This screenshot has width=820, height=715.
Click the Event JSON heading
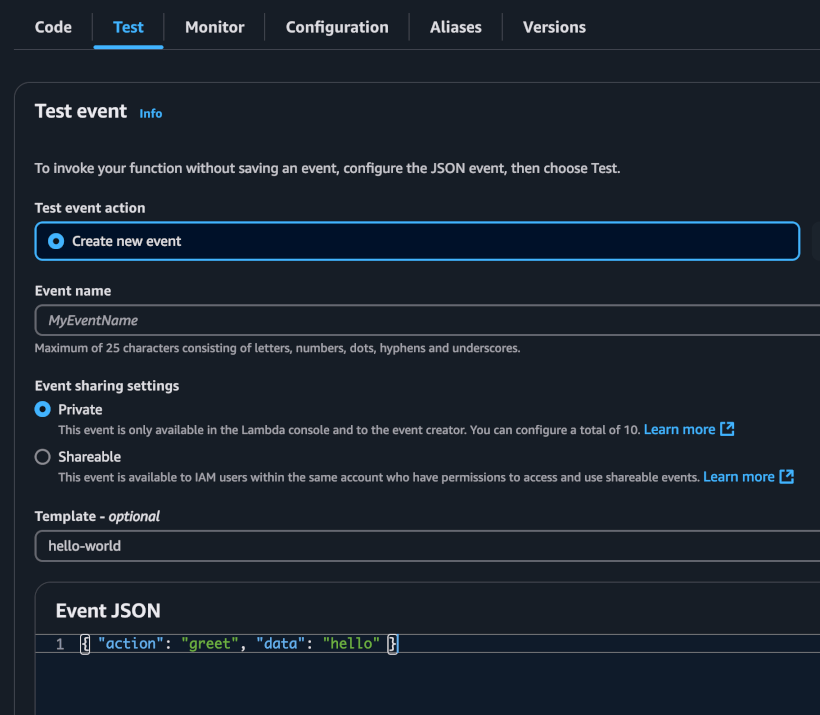108,611
